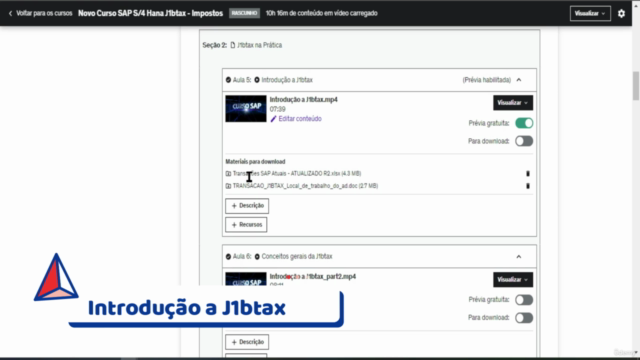Add Descrição to Aula 5
The height and width of the screenshot is (360, 640).
pyautogui.click(x=247, y=206)
